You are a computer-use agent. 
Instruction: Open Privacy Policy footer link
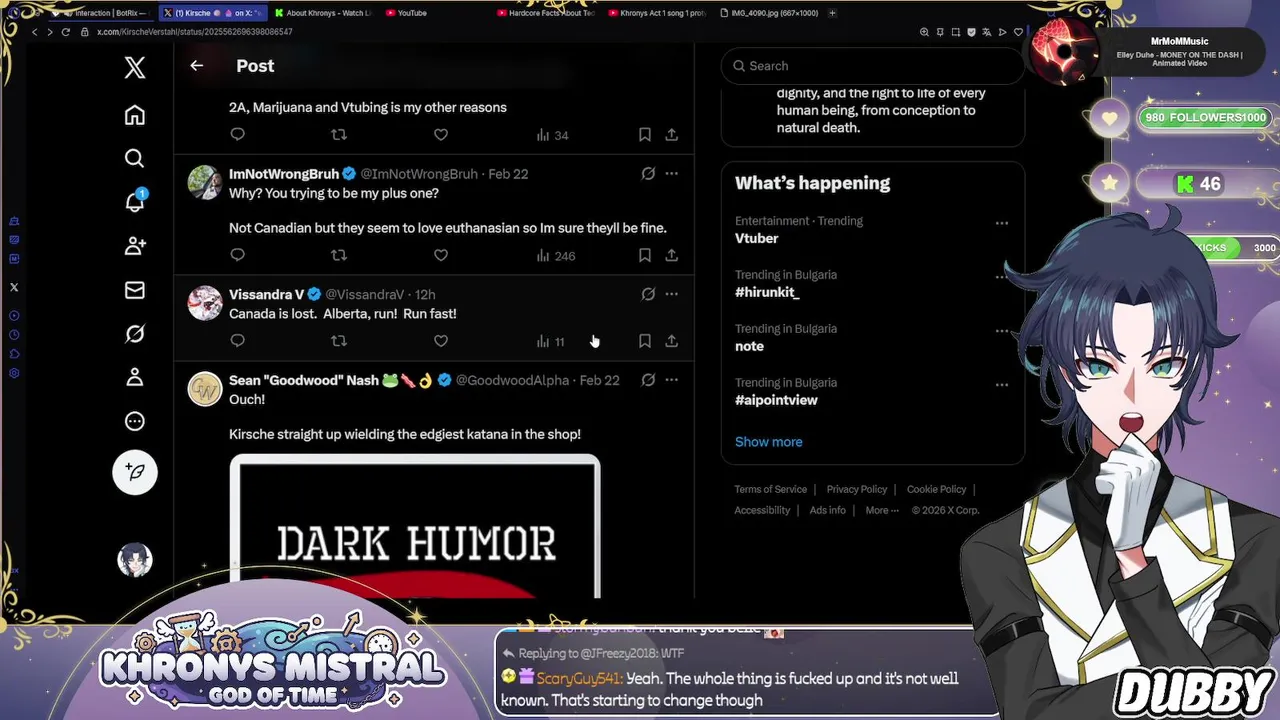click(857, 489)
